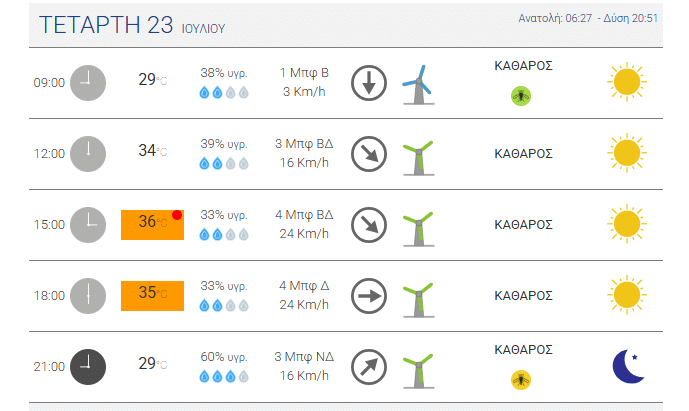Screen dimensions: 689x411
Task: Click the southeast wind arrow at 15:00
Action: pyautogui.click(x=369, y=225)
